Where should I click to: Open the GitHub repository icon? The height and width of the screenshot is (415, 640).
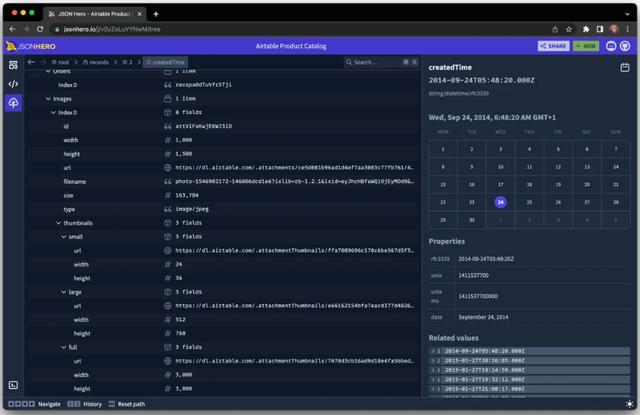625,45
